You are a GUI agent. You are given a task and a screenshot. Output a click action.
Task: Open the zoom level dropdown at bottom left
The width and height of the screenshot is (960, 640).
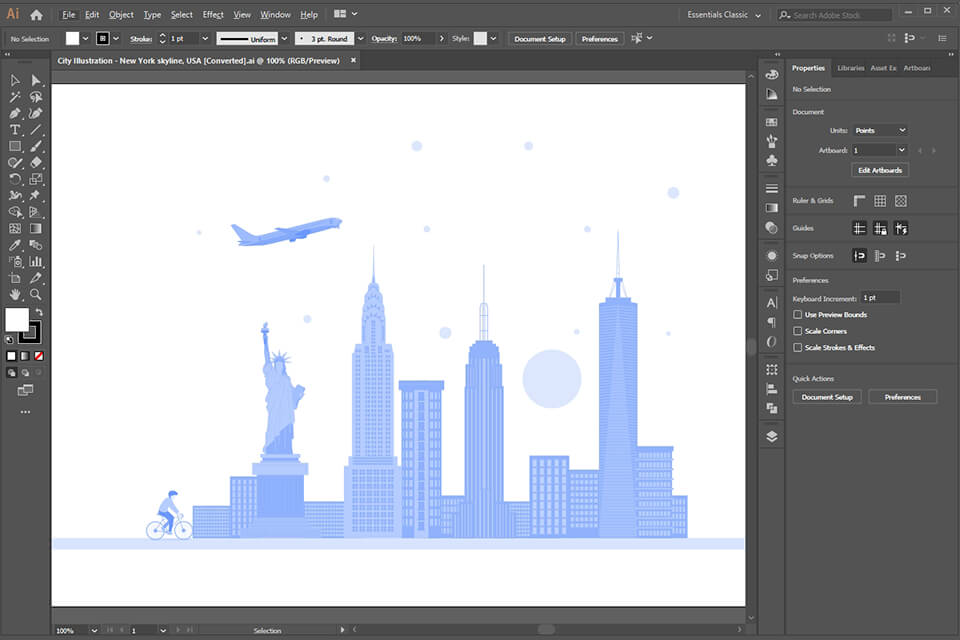96,630
